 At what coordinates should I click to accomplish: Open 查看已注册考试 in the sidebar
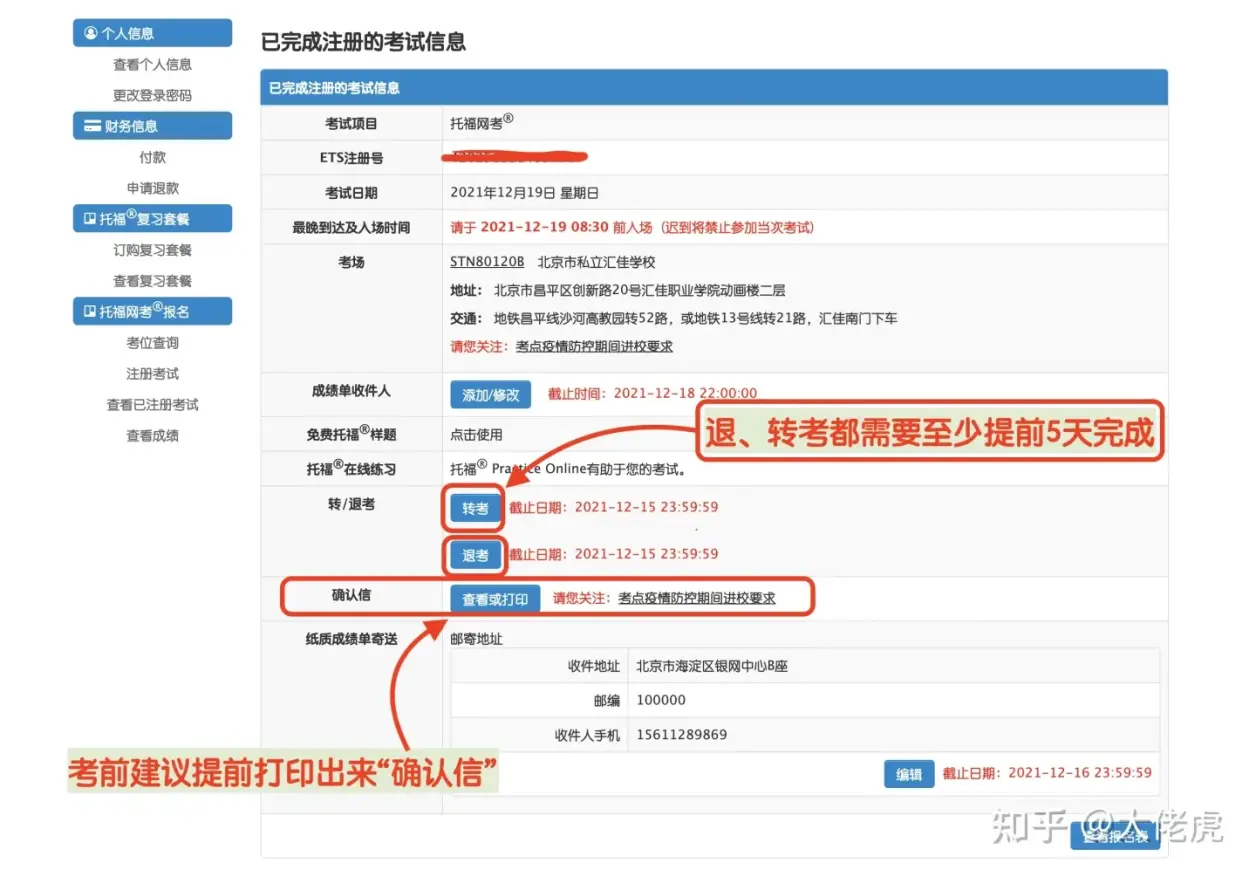point(152,405)
